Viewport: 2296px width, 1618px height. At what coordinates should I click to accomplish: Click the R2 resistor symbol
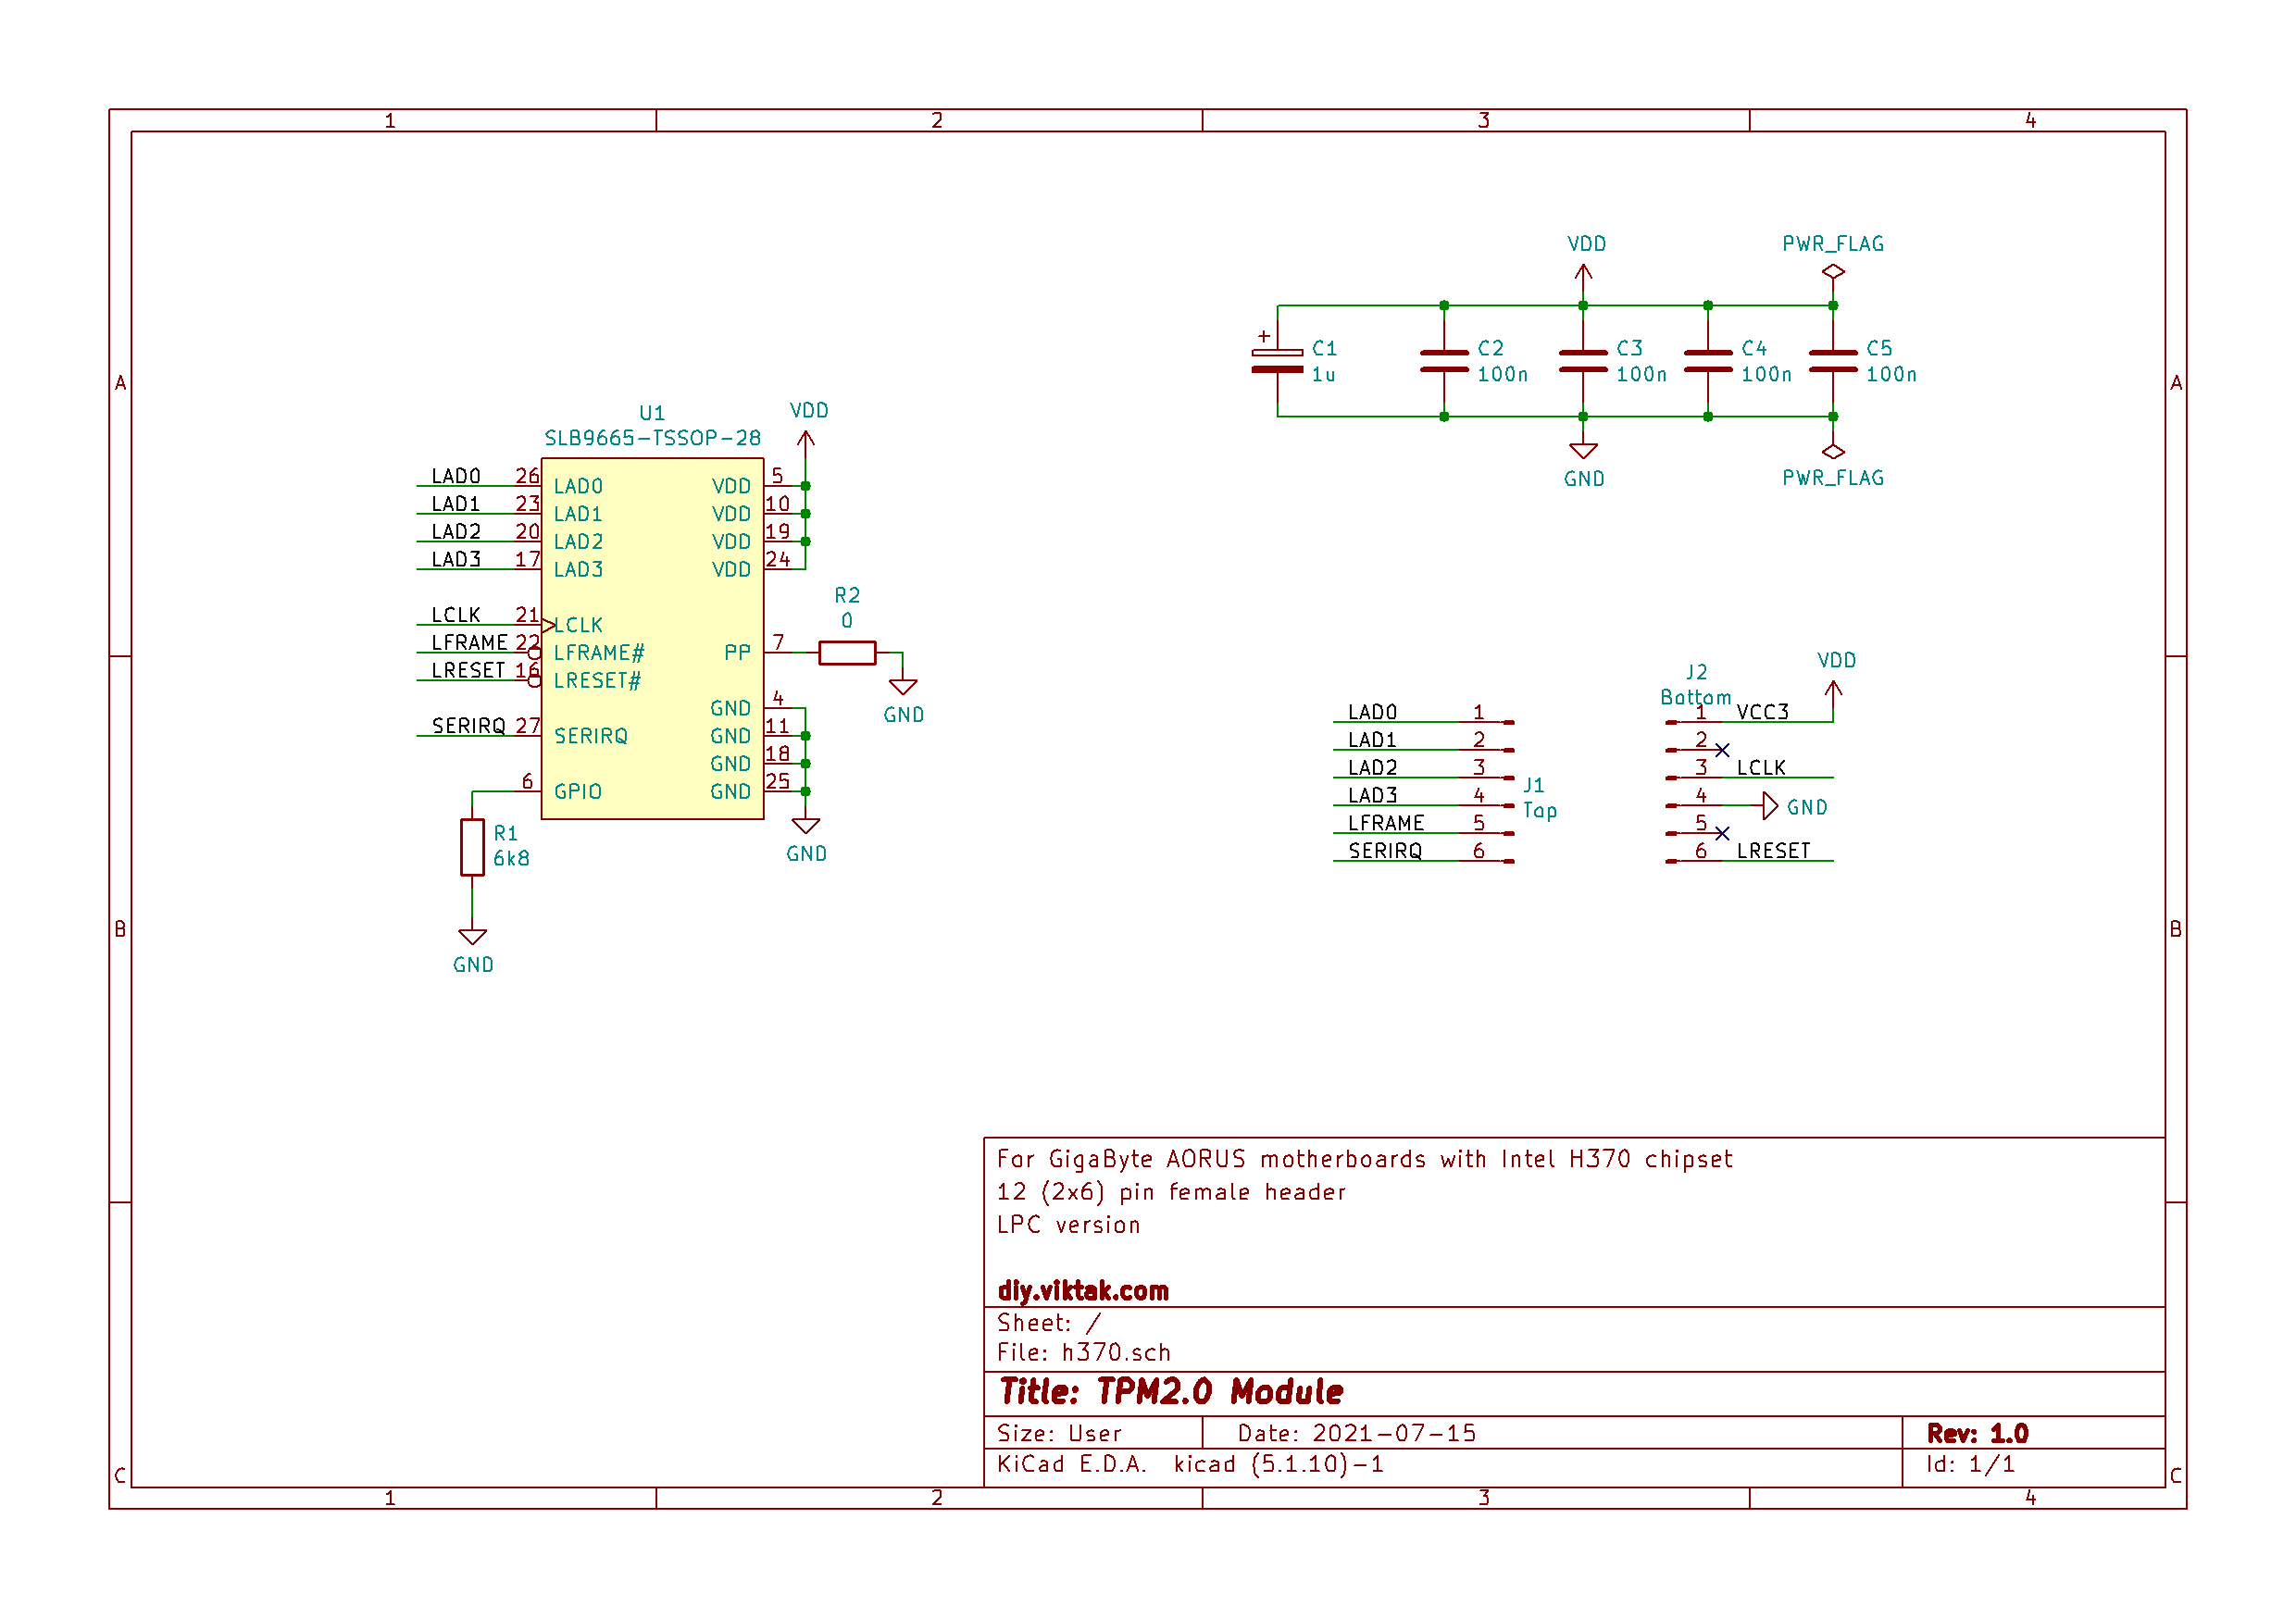click(x=846, y=653)
